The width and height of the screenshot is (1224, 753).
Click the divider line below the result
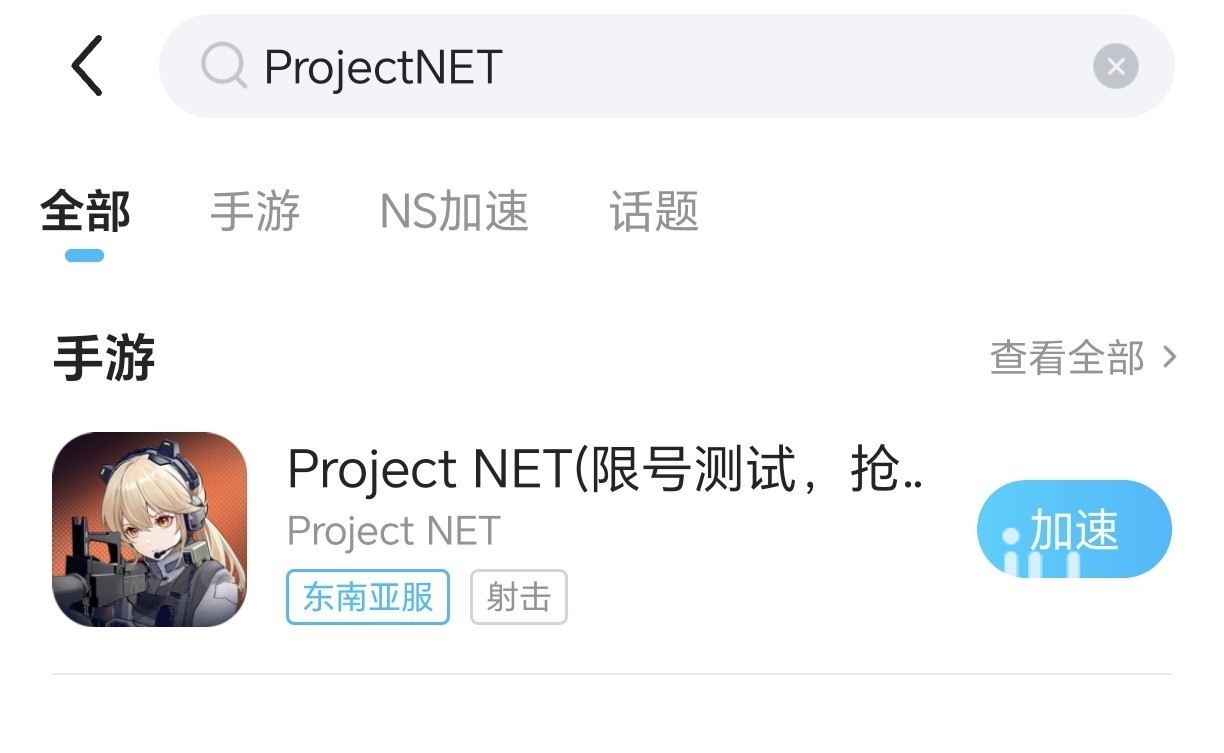point(611,674)
